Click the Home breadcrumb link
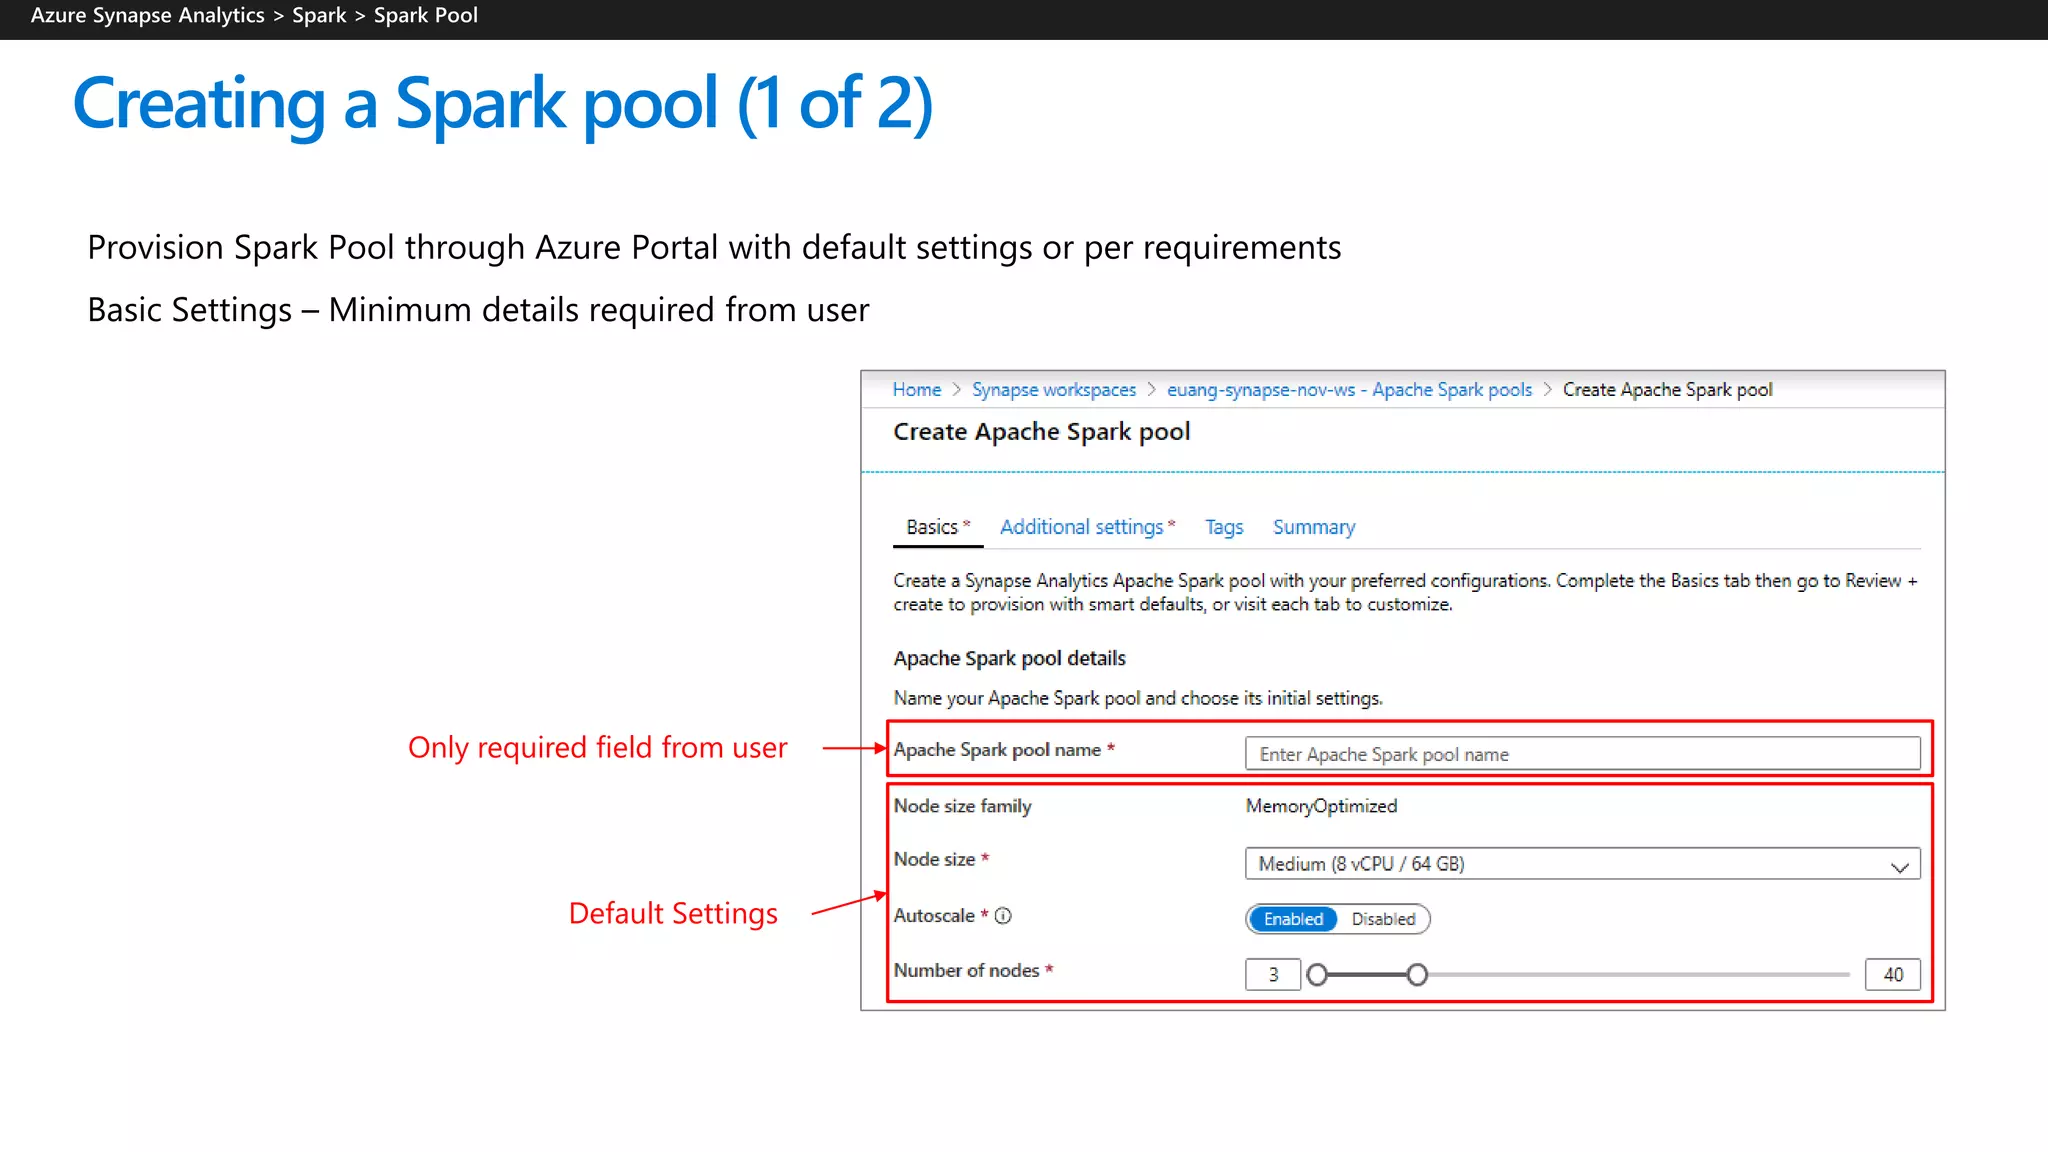 tap(916, 390)
